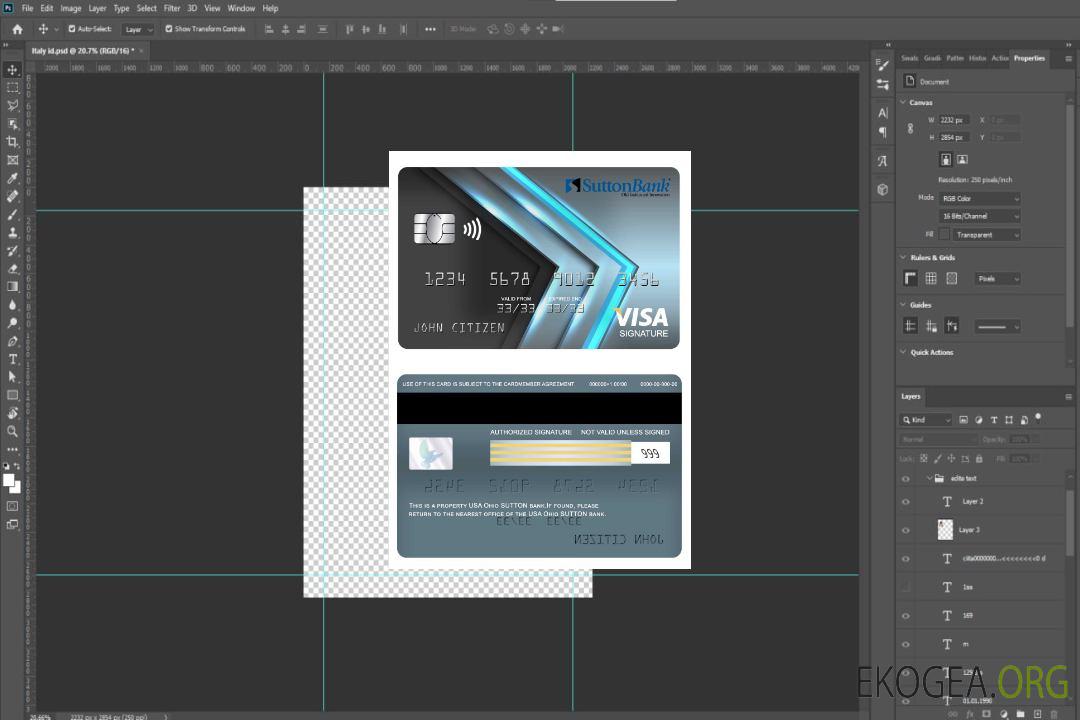
Task: Select the Blur tool
Action: (x=12, y=305)
